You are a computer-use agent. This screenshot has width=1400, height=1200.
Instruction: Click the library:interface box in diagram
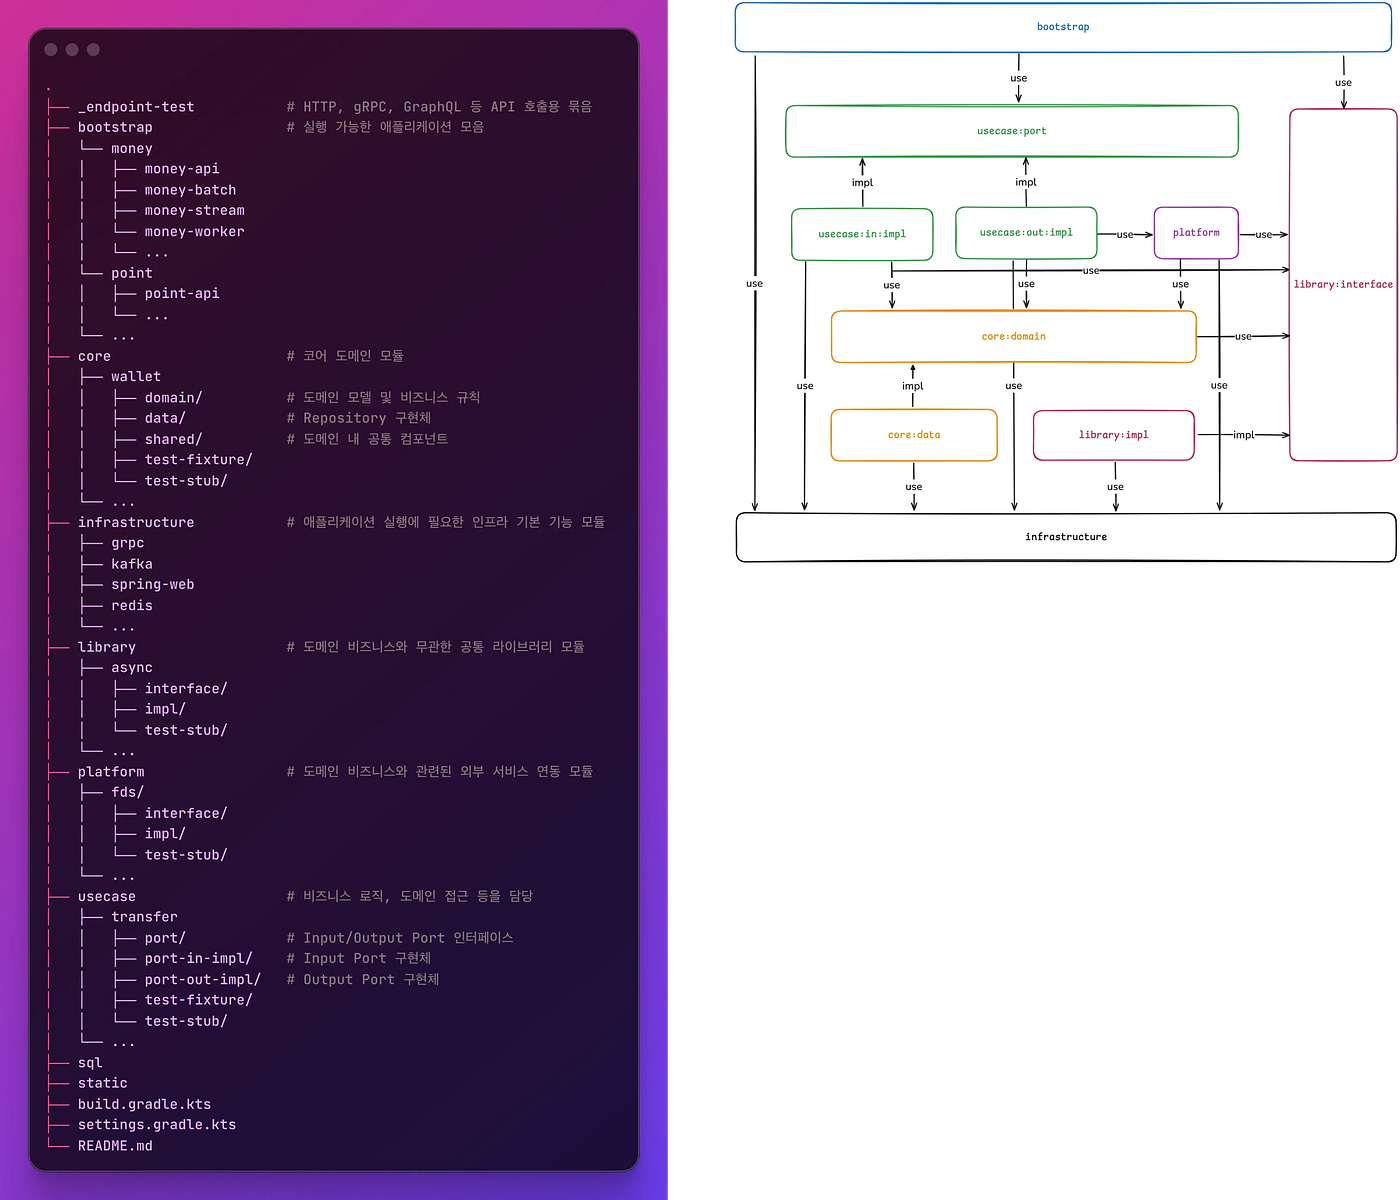(1343, 285)
